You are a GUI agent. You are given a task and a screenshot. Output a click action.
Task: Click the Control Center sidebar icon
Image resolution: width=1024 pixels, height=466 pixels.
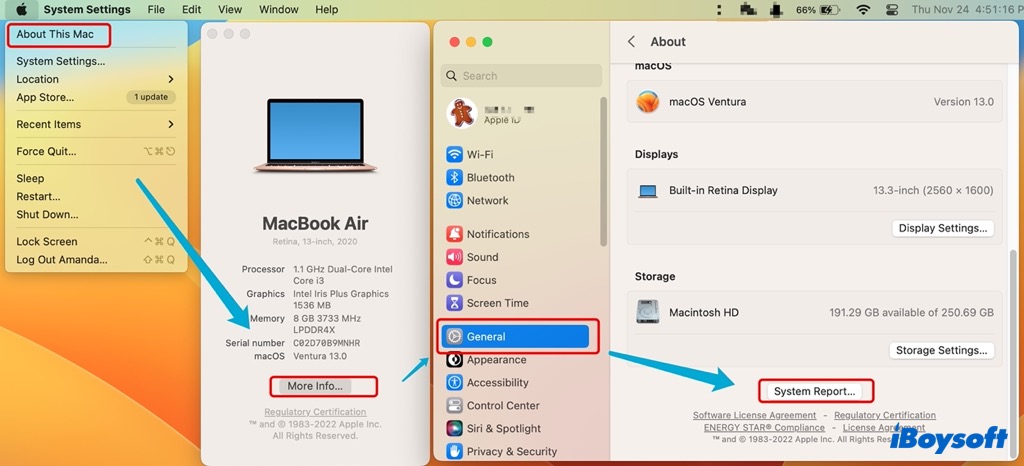(x=455, y=405)
